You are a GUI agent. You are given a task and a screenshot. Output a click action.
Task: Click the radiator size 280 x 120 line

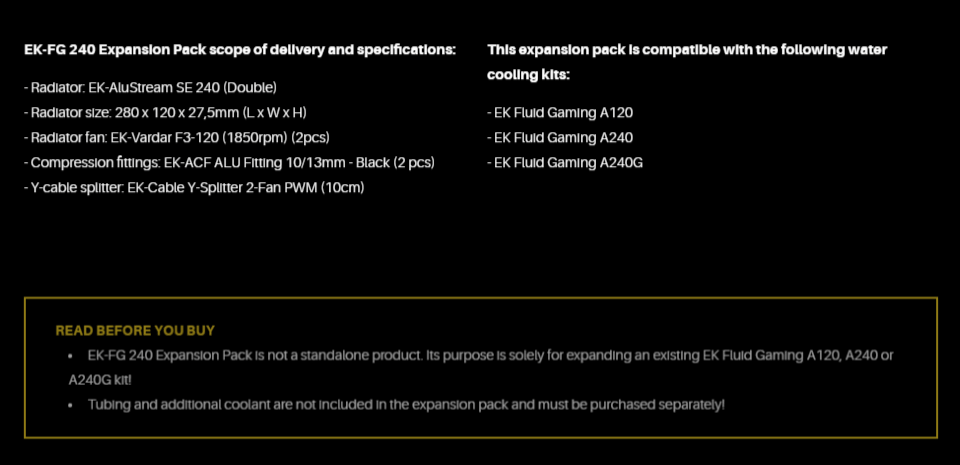(x=165, y=113)
